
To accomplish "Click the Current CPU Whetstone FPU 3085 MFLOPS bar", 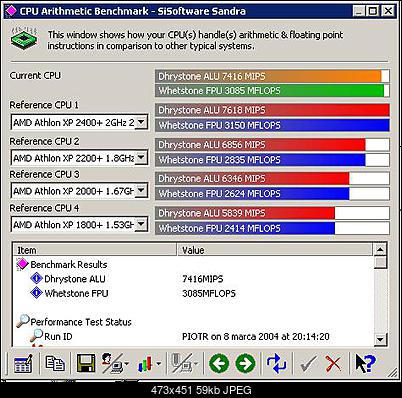I will click(x=272, y=91).
